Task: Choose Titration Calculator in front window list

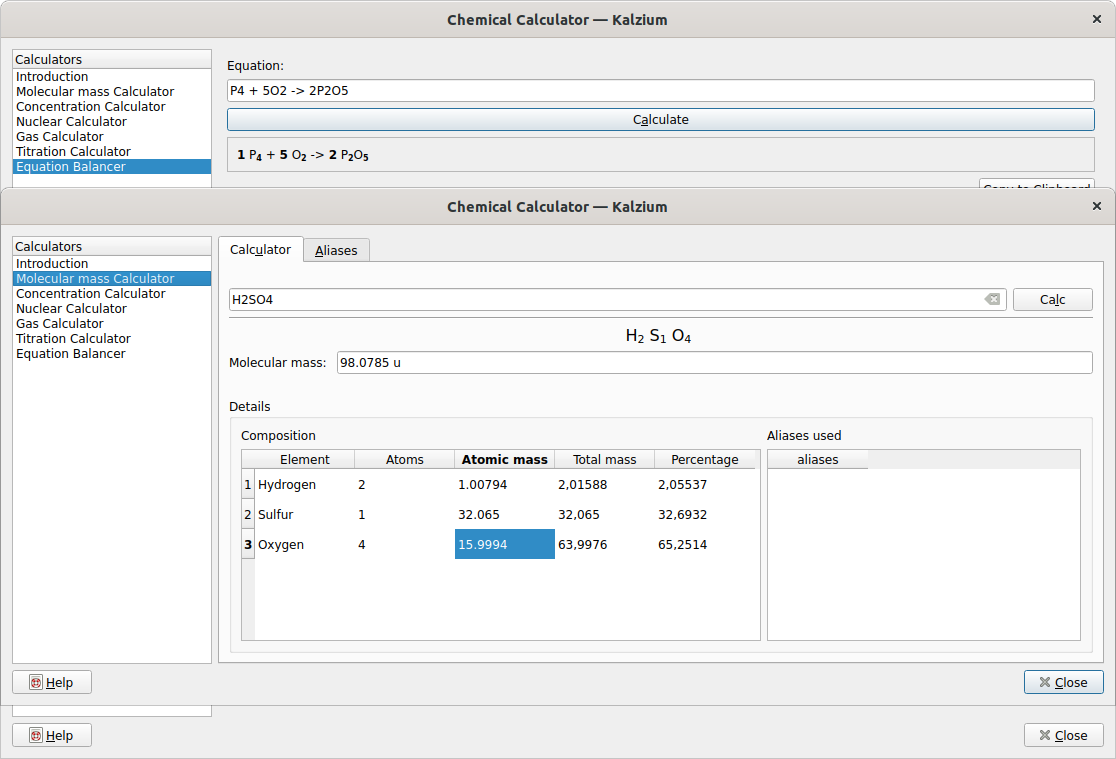Action: pyautogui.click(x=73, y=339)
